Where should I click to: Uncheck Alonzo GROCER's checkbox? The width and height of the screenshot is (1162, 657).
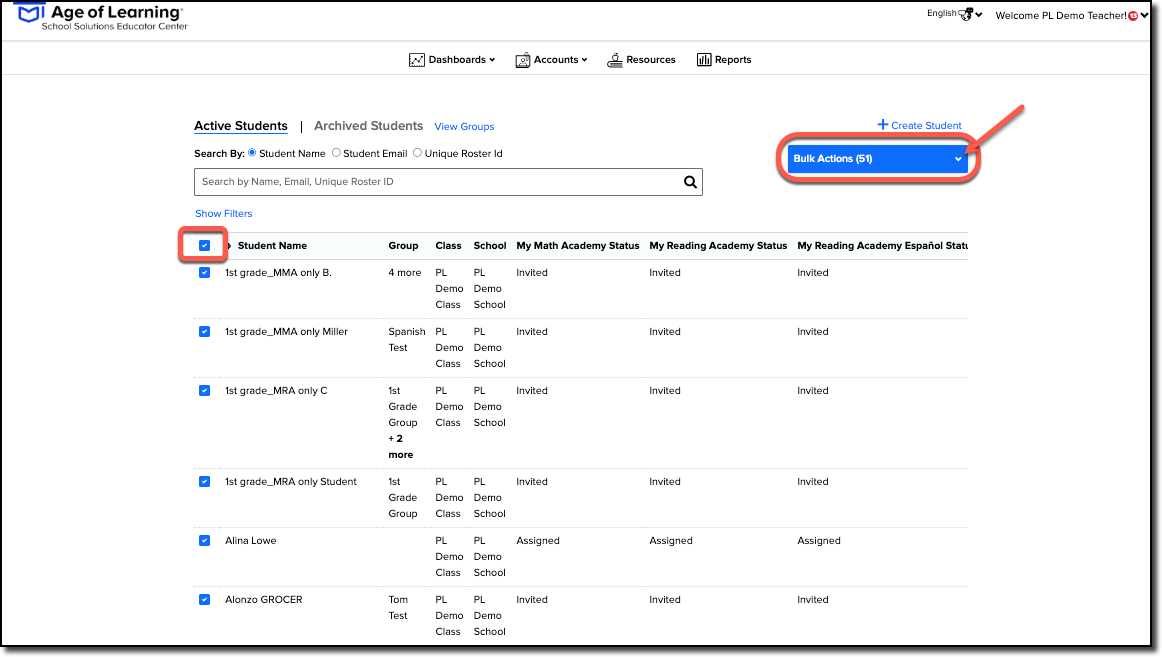click(205, 600)
